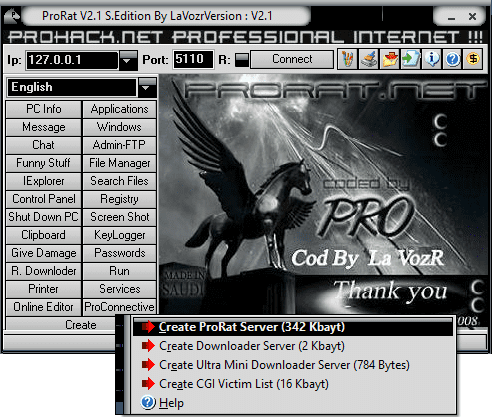Click into the Port field showing 5110
The height and width of the screenshot is (417, 492).
click(x=193, y=60)
